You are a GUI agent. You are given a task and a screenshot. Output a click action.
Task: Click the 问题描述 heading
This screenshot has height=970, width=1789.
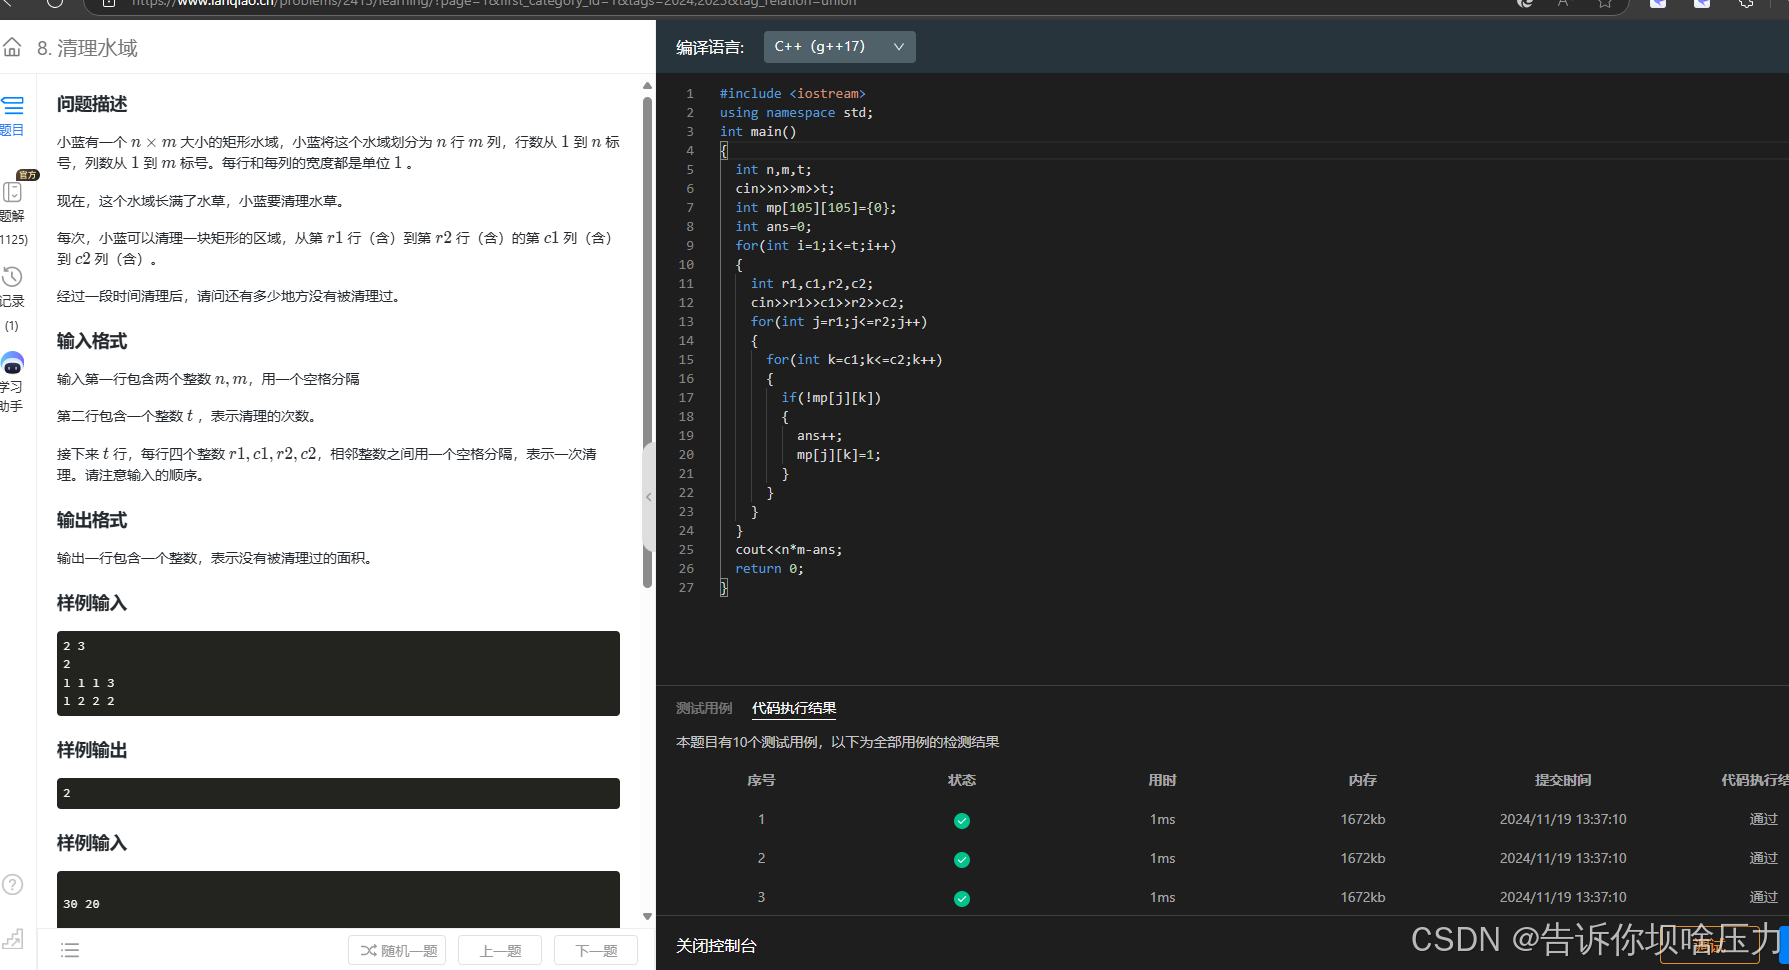92,104
